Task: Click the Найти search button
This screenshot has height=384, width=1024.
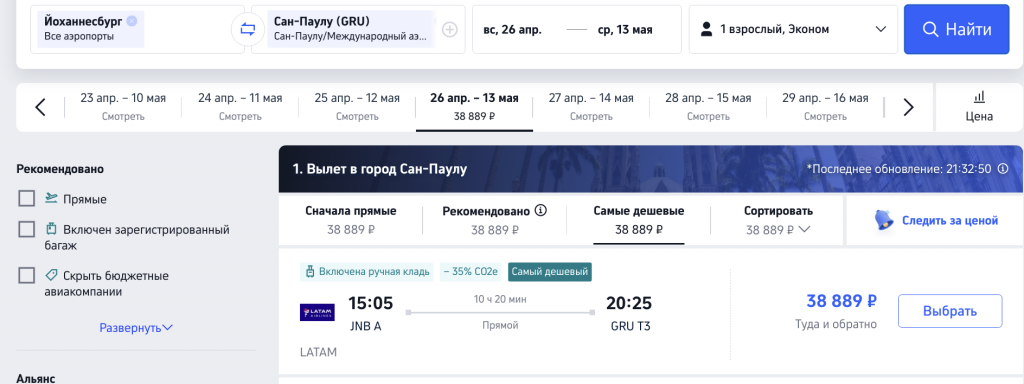Action: click(x=957, y=29)
